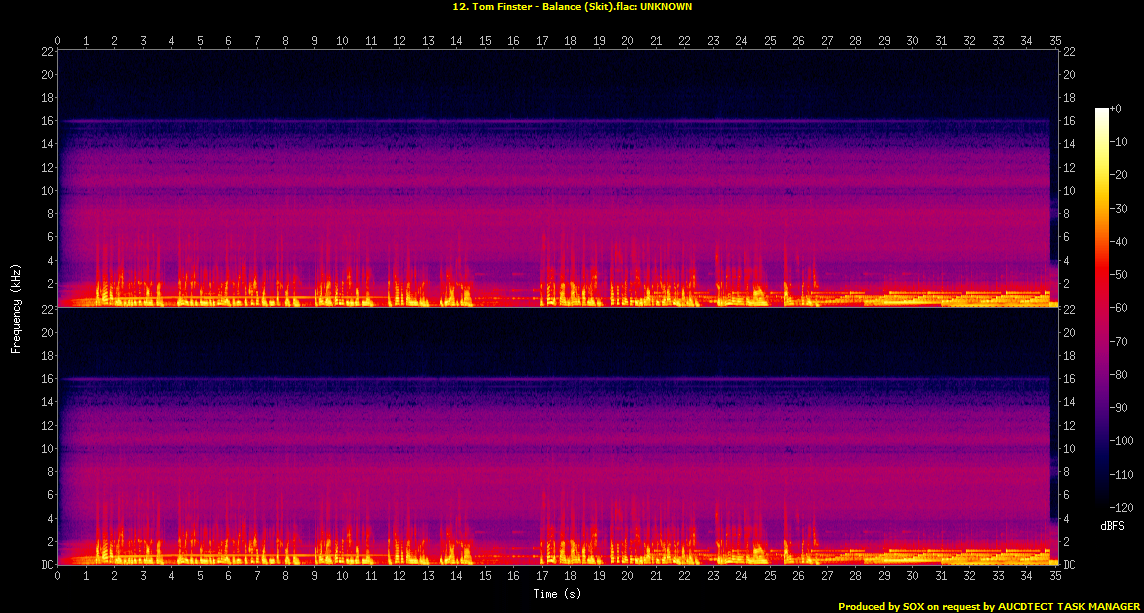
Task: Click the "Frequency (kHz)" axis label
Action: pyautogui.click(x=16, y=307)
